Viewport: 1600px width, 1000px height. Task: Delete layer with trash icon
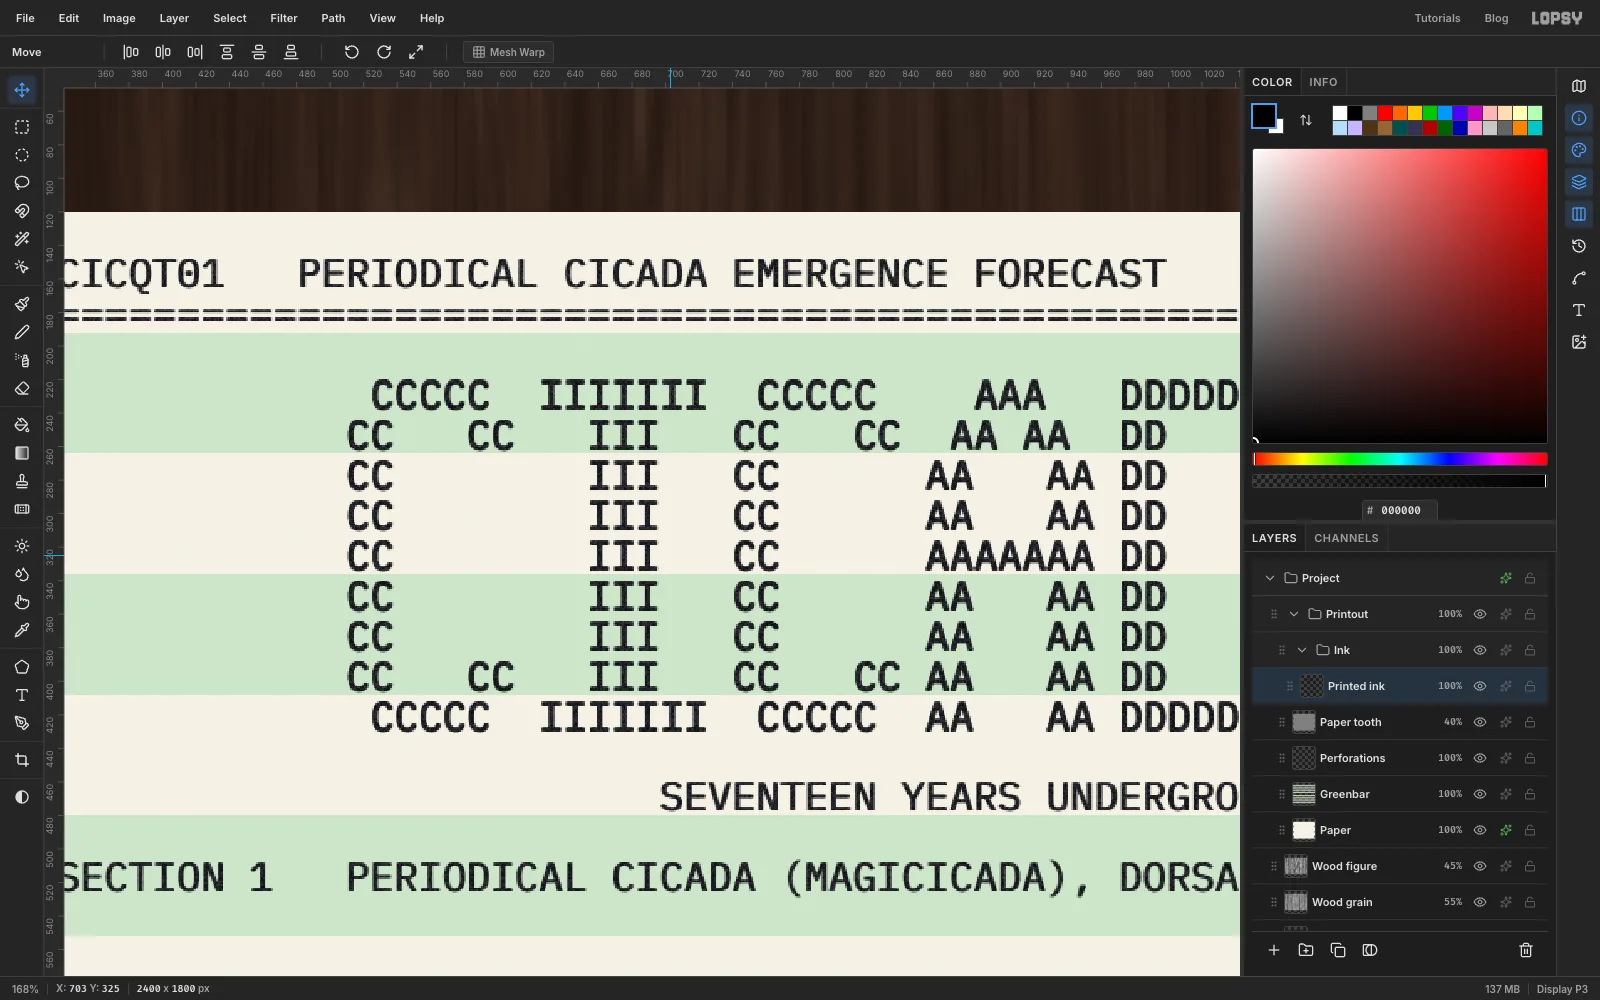[x=1526, y=950]
